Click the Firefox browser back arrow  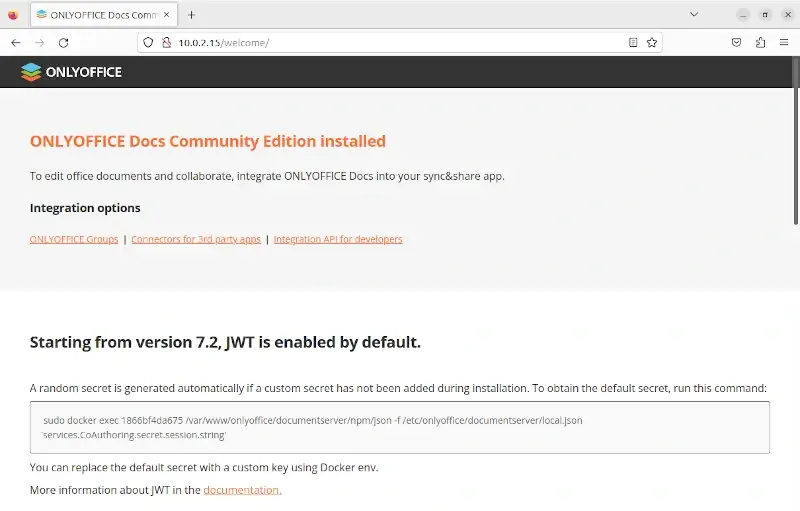(x=16, y=43)
